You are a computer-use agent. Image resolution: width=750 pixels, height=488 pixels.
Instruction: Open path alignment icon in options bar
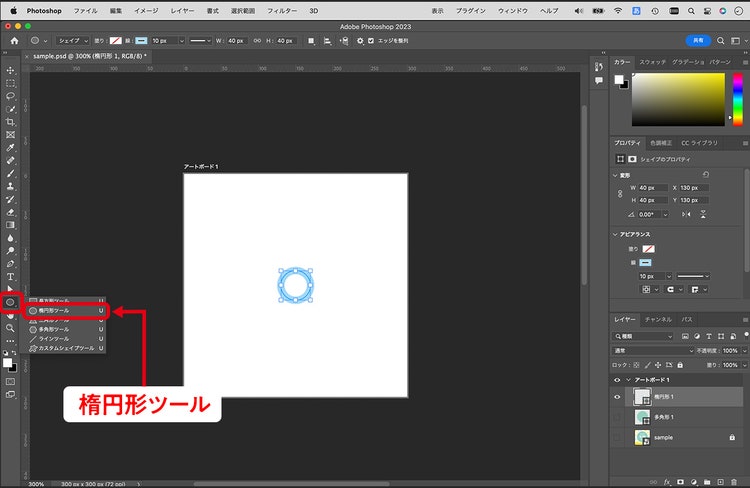[328, 41]
